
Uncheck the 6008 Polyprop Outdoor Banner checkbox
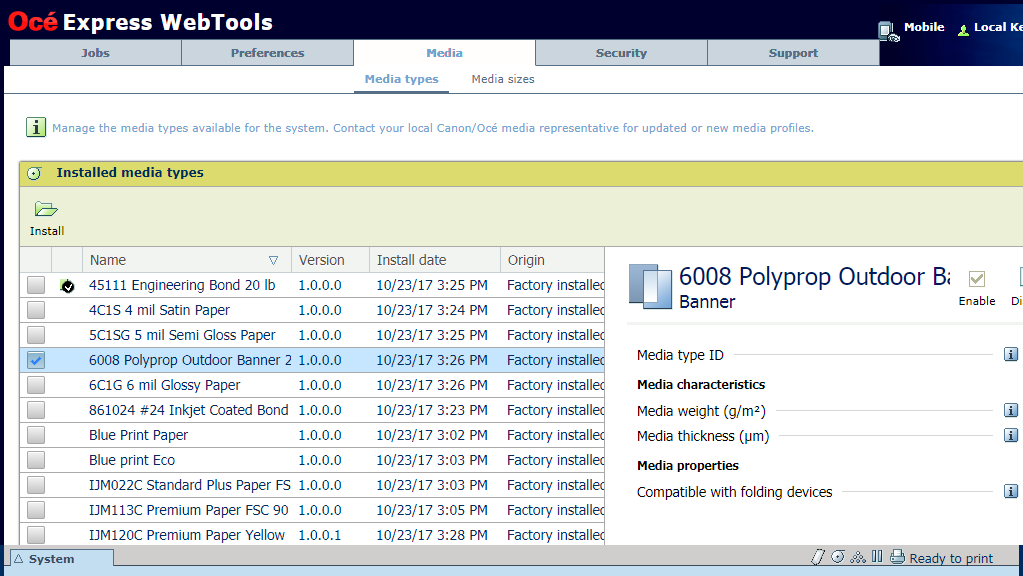tap(36, 360)
